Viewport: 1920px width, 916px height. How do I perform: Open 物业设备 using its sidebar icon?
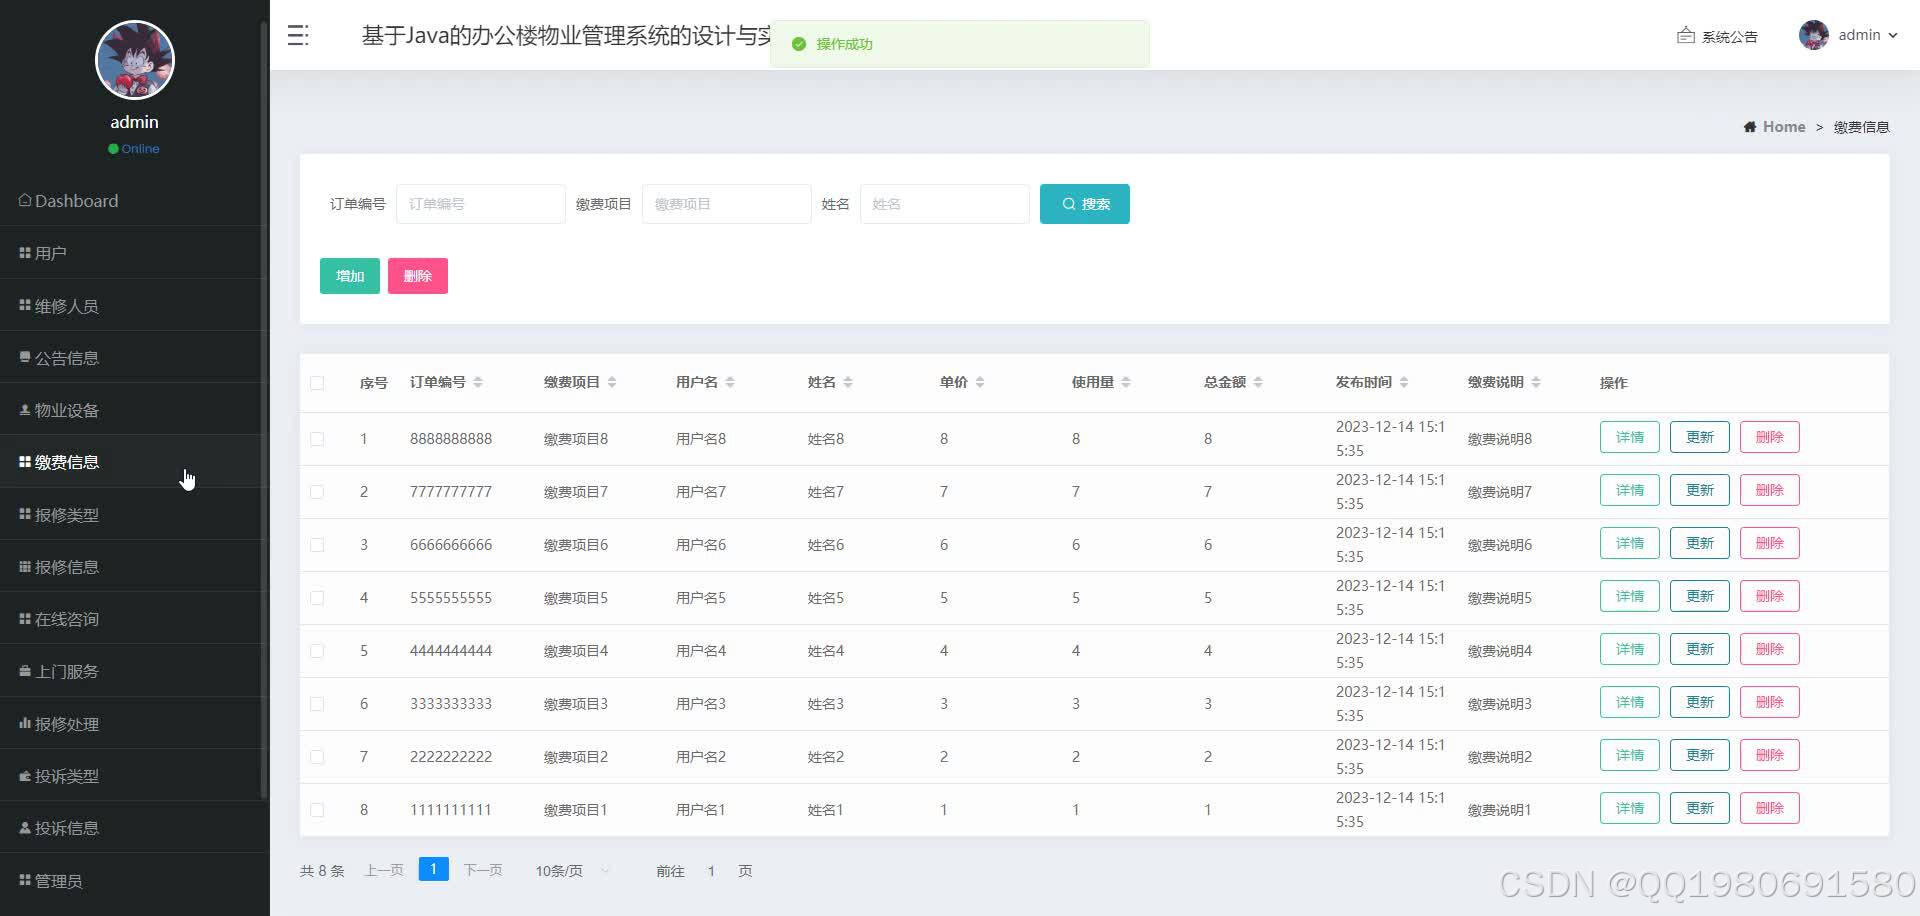tap(24, 409)
